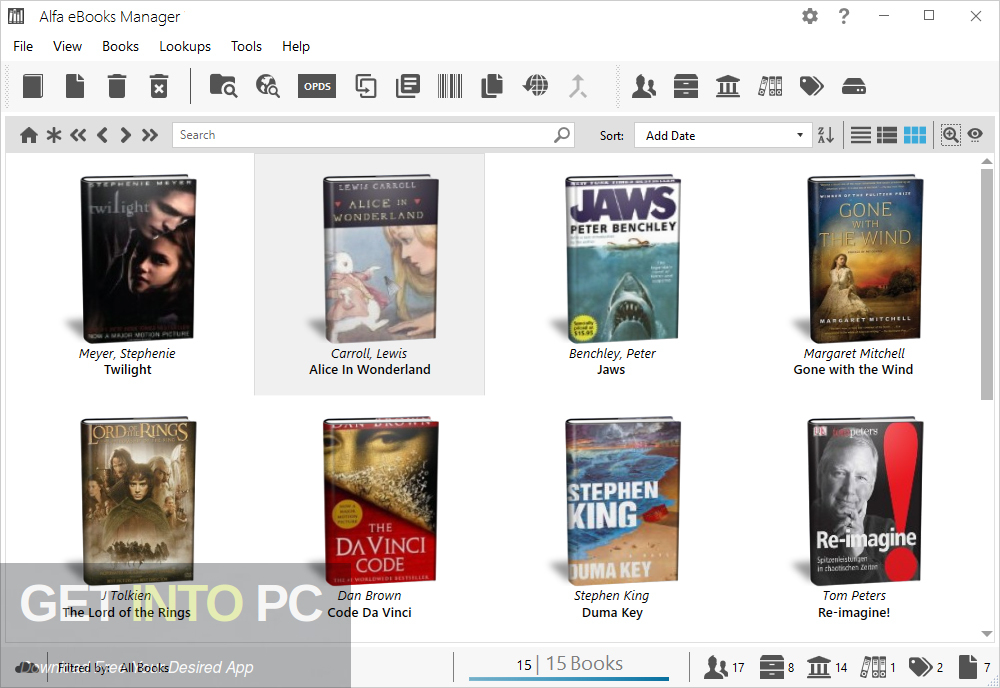1000x688 pixels.
Task: Open the Series binders icon
Action: tap(770, 86)
